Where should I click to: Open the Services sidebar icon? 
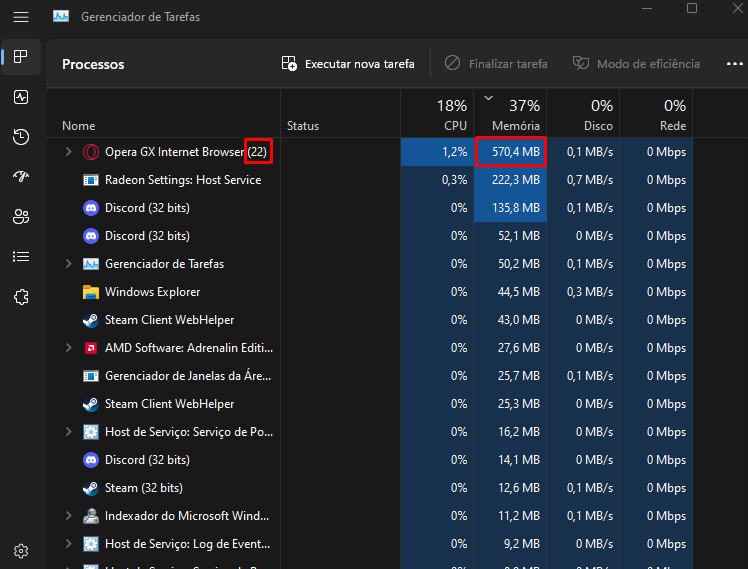pyautogui.click(x=21, y=297)
